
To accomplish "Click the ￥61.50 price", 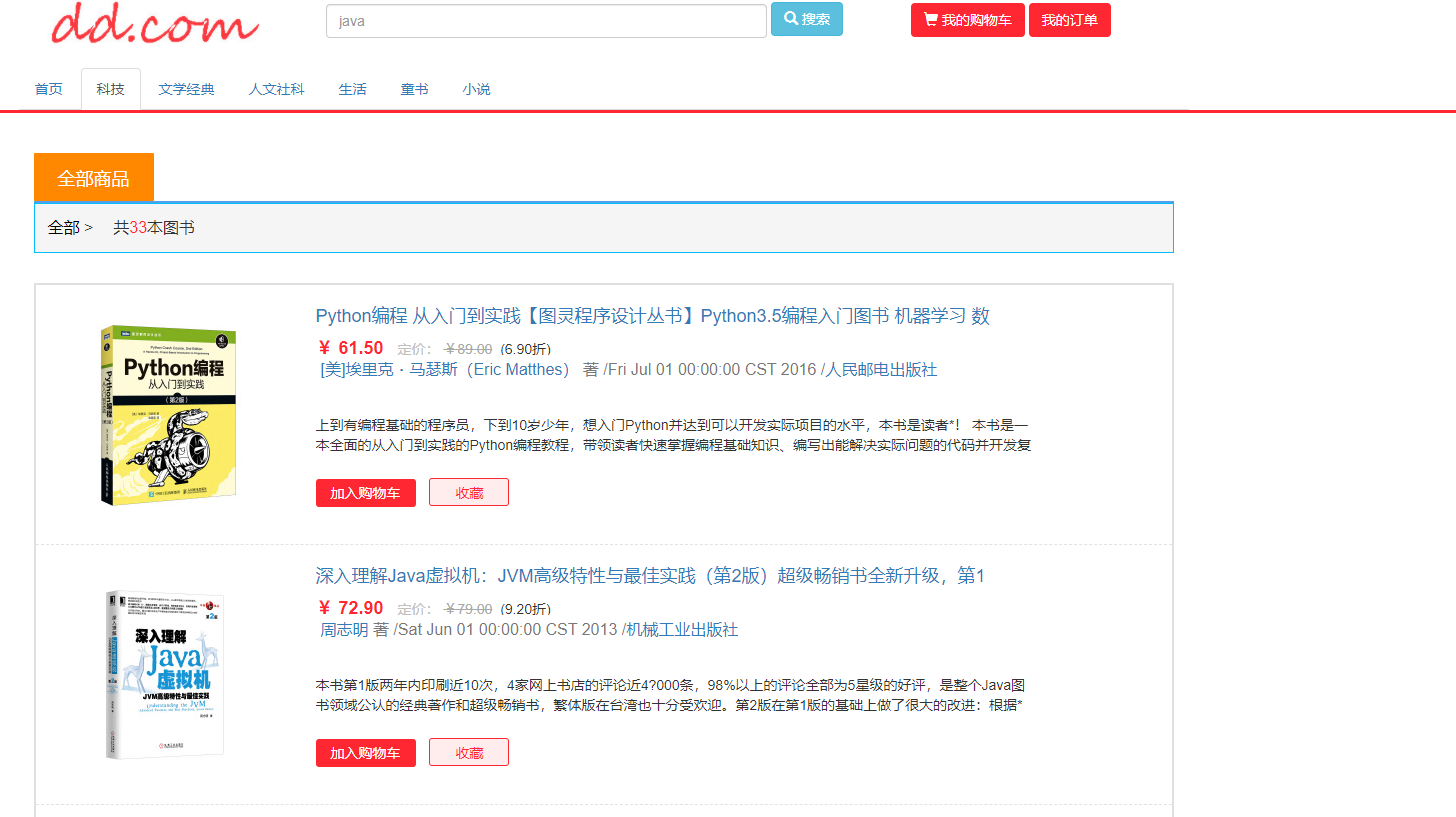I will click(351, 348).
